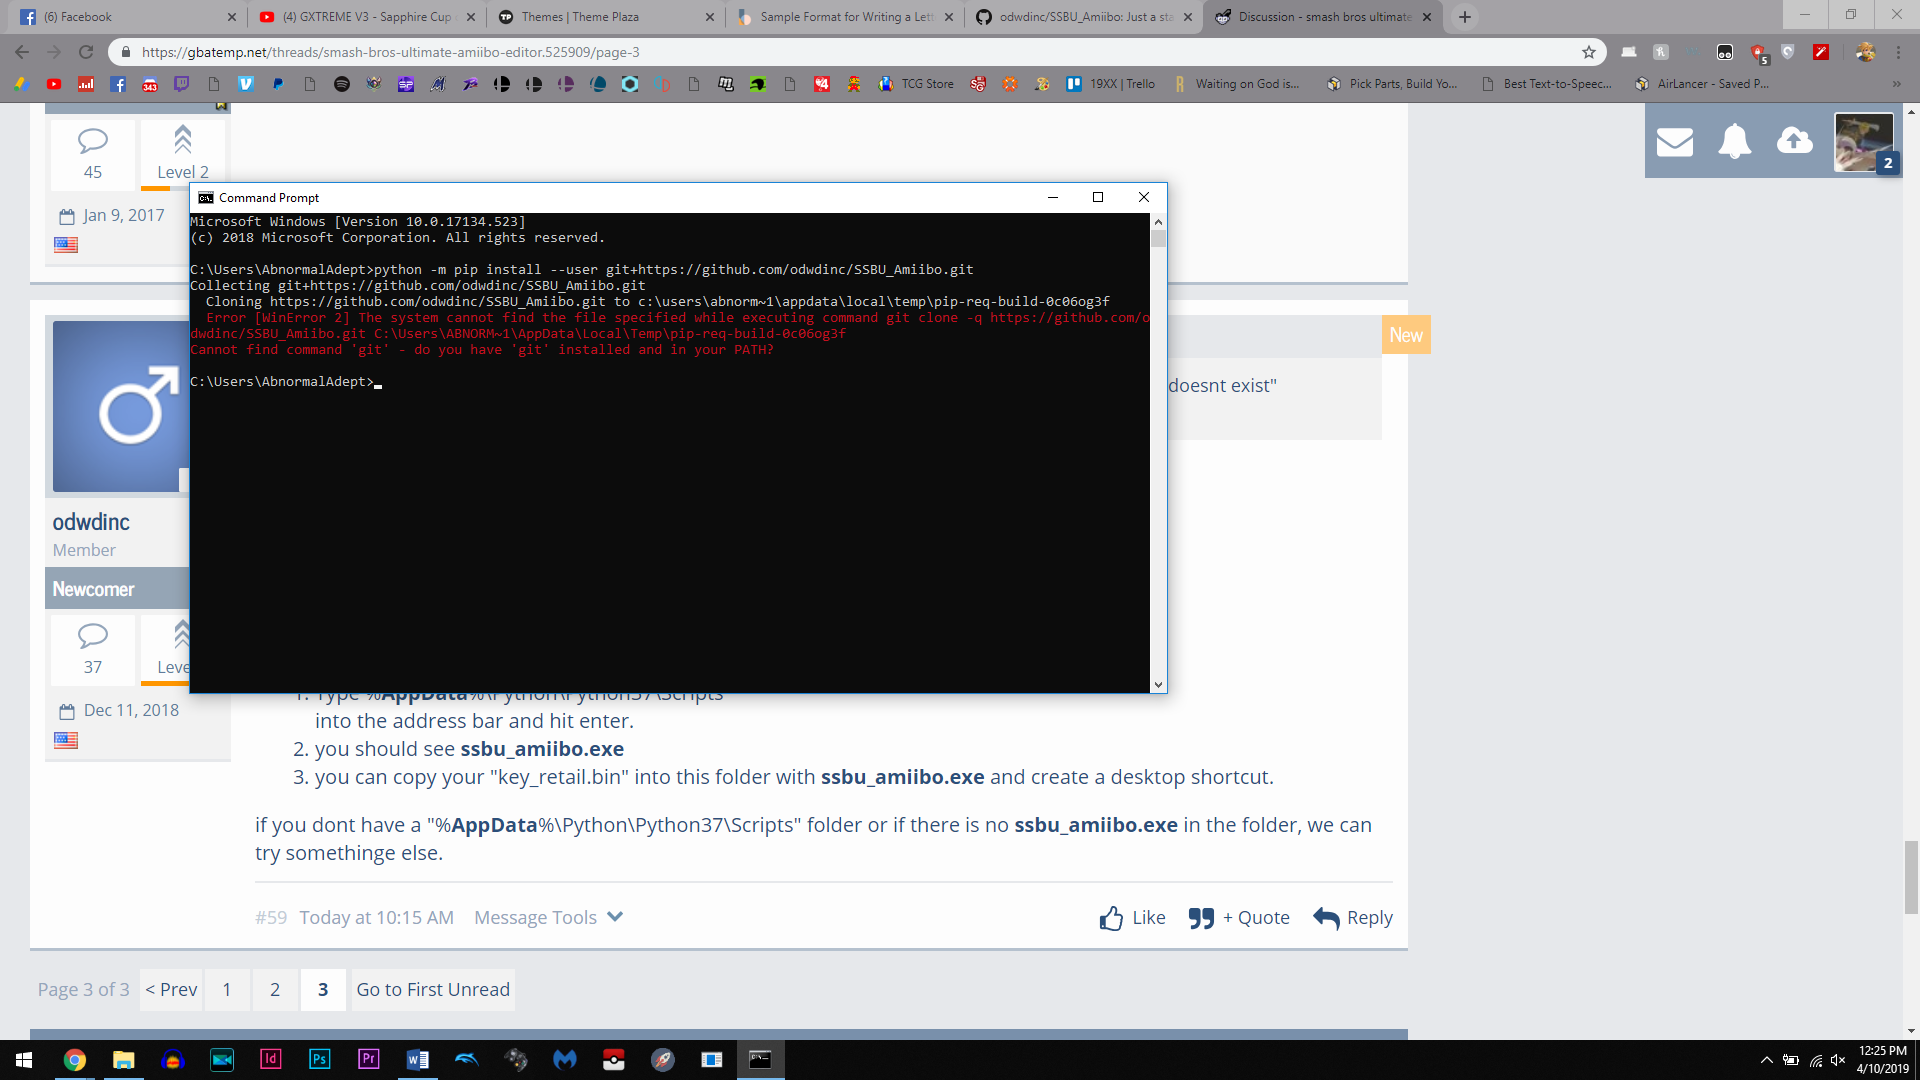The height and width of the screenshot is (1080, 1920).
Task: Open the Windows Start menu
Action: tap(24, 1060)
